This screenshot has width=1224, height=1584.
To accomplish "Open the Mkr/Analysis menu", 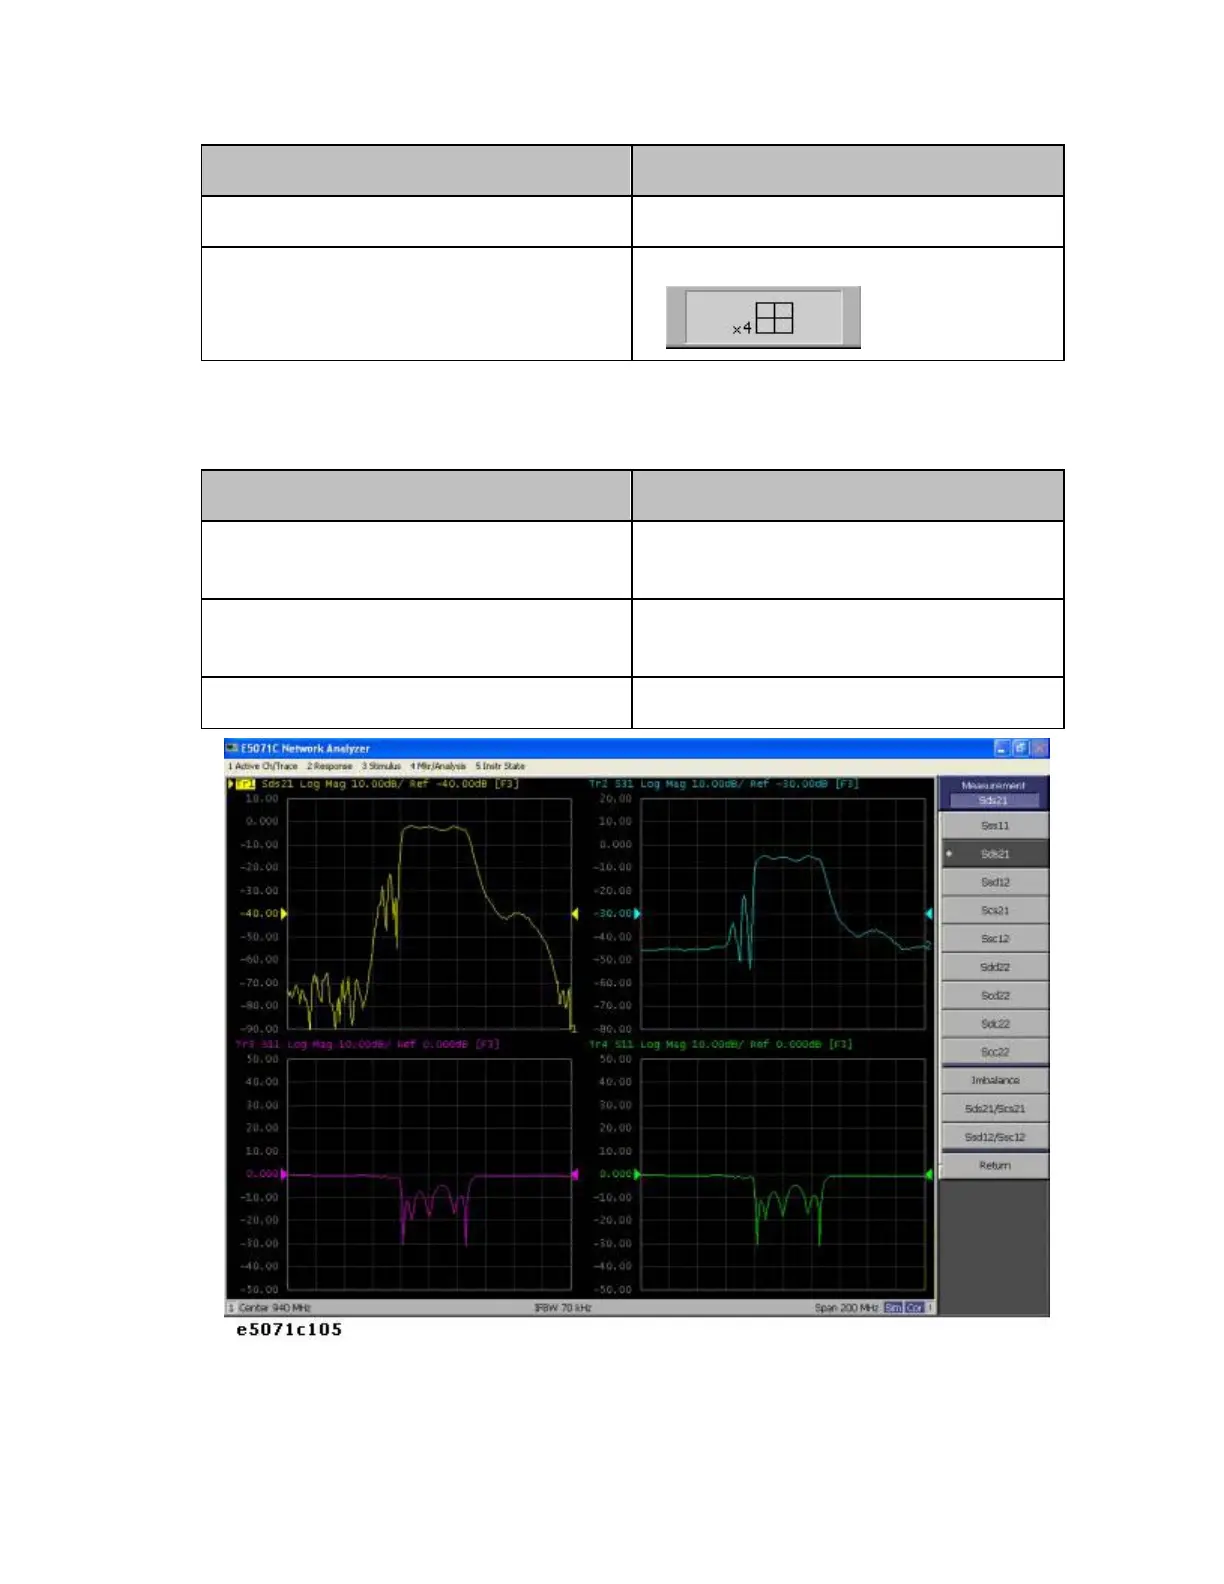I will [x=438, y=766].
